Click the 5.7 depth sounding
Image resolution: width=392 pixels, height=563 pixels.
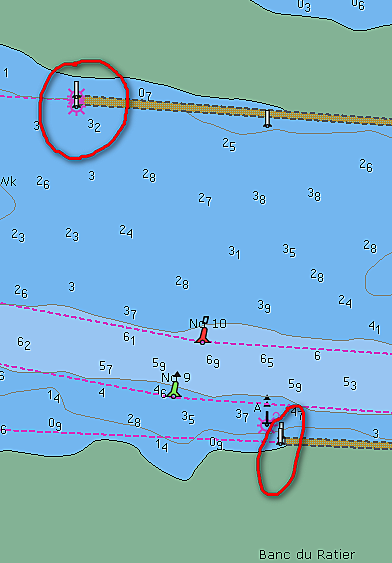tap(106, 367)
